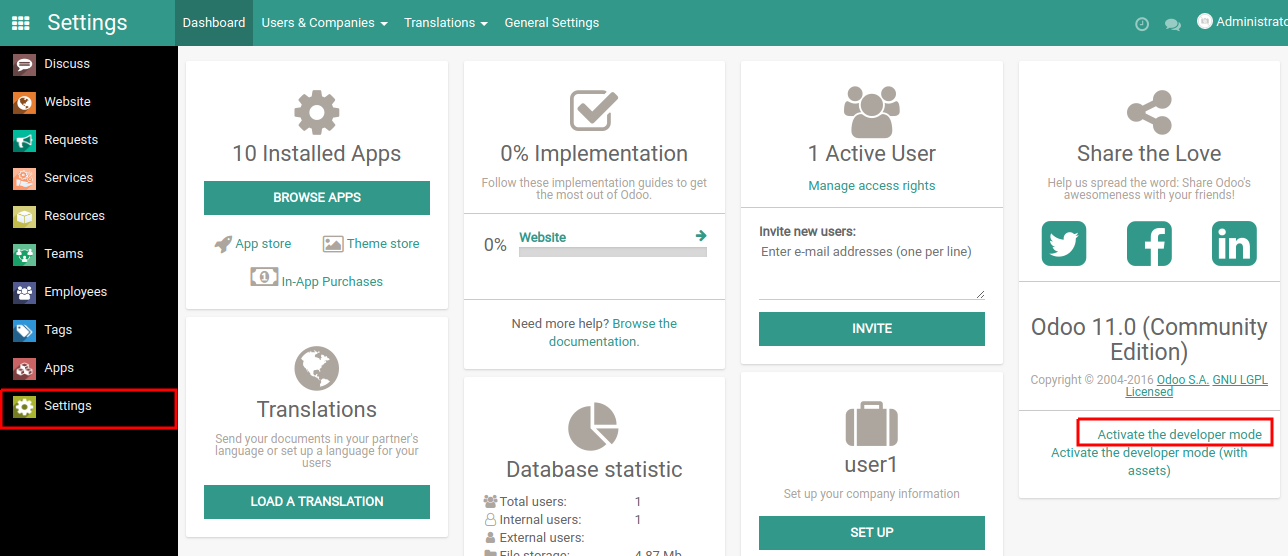Click the SET UP company button
1288x556 pixels.
872,533
